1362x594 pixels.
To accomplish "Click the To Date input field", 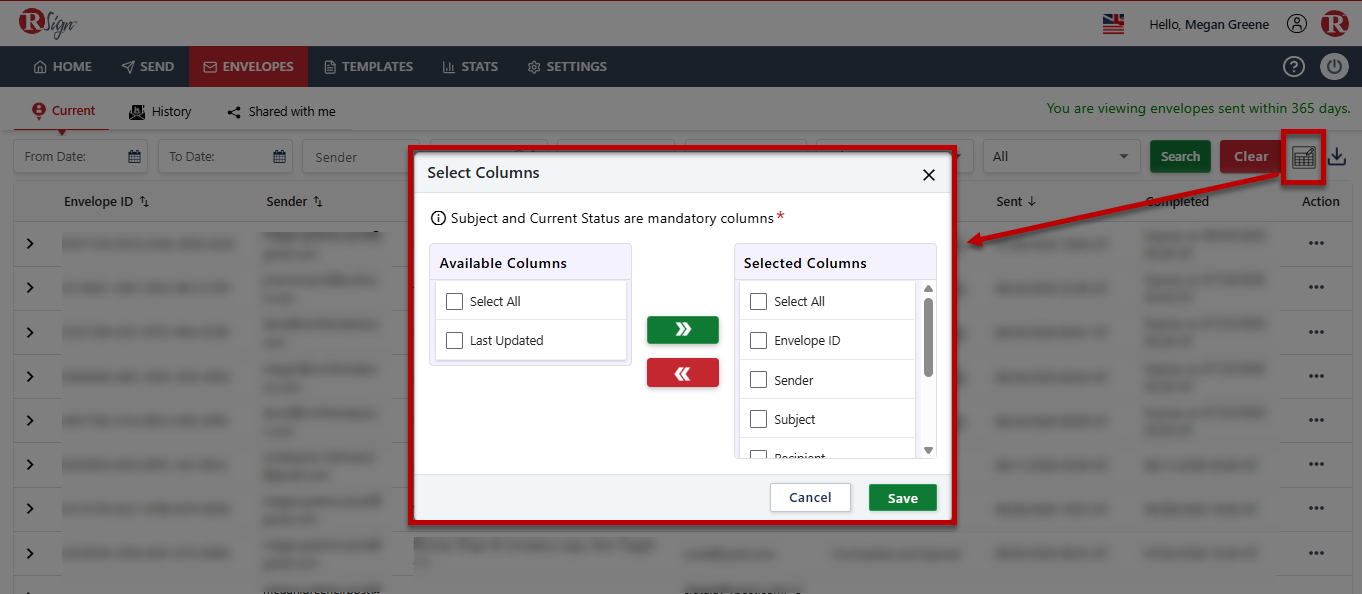I will coord(225,157).
